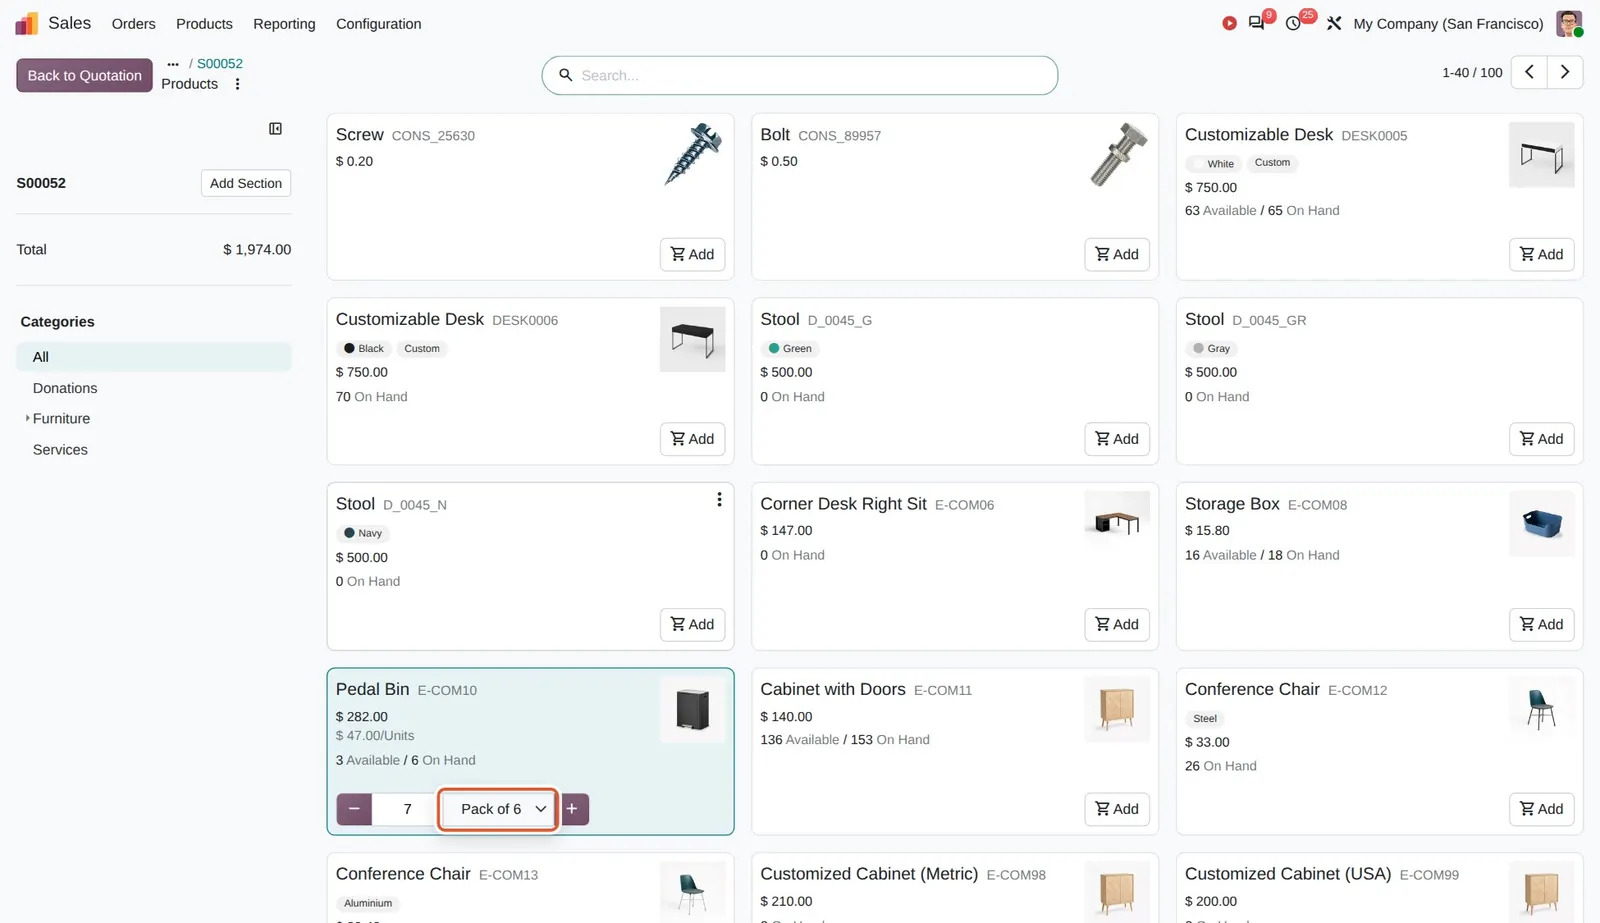Add Customizable Desk DESK0006 to order

pyautogui.click(x=692, y=439)
